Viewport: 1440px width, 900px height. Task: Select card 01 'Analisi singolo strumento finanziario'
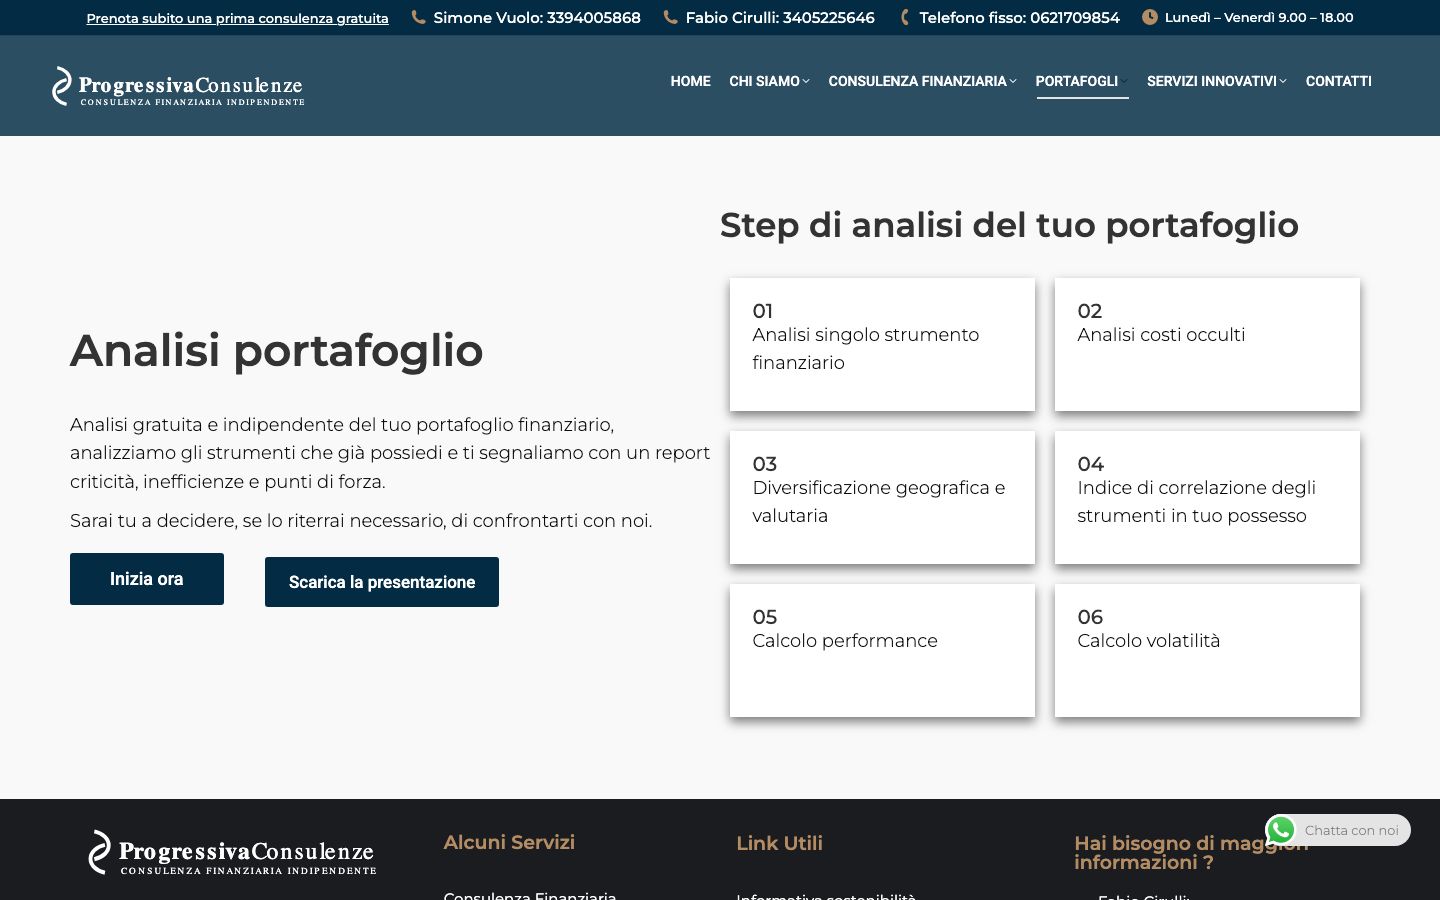882,344
